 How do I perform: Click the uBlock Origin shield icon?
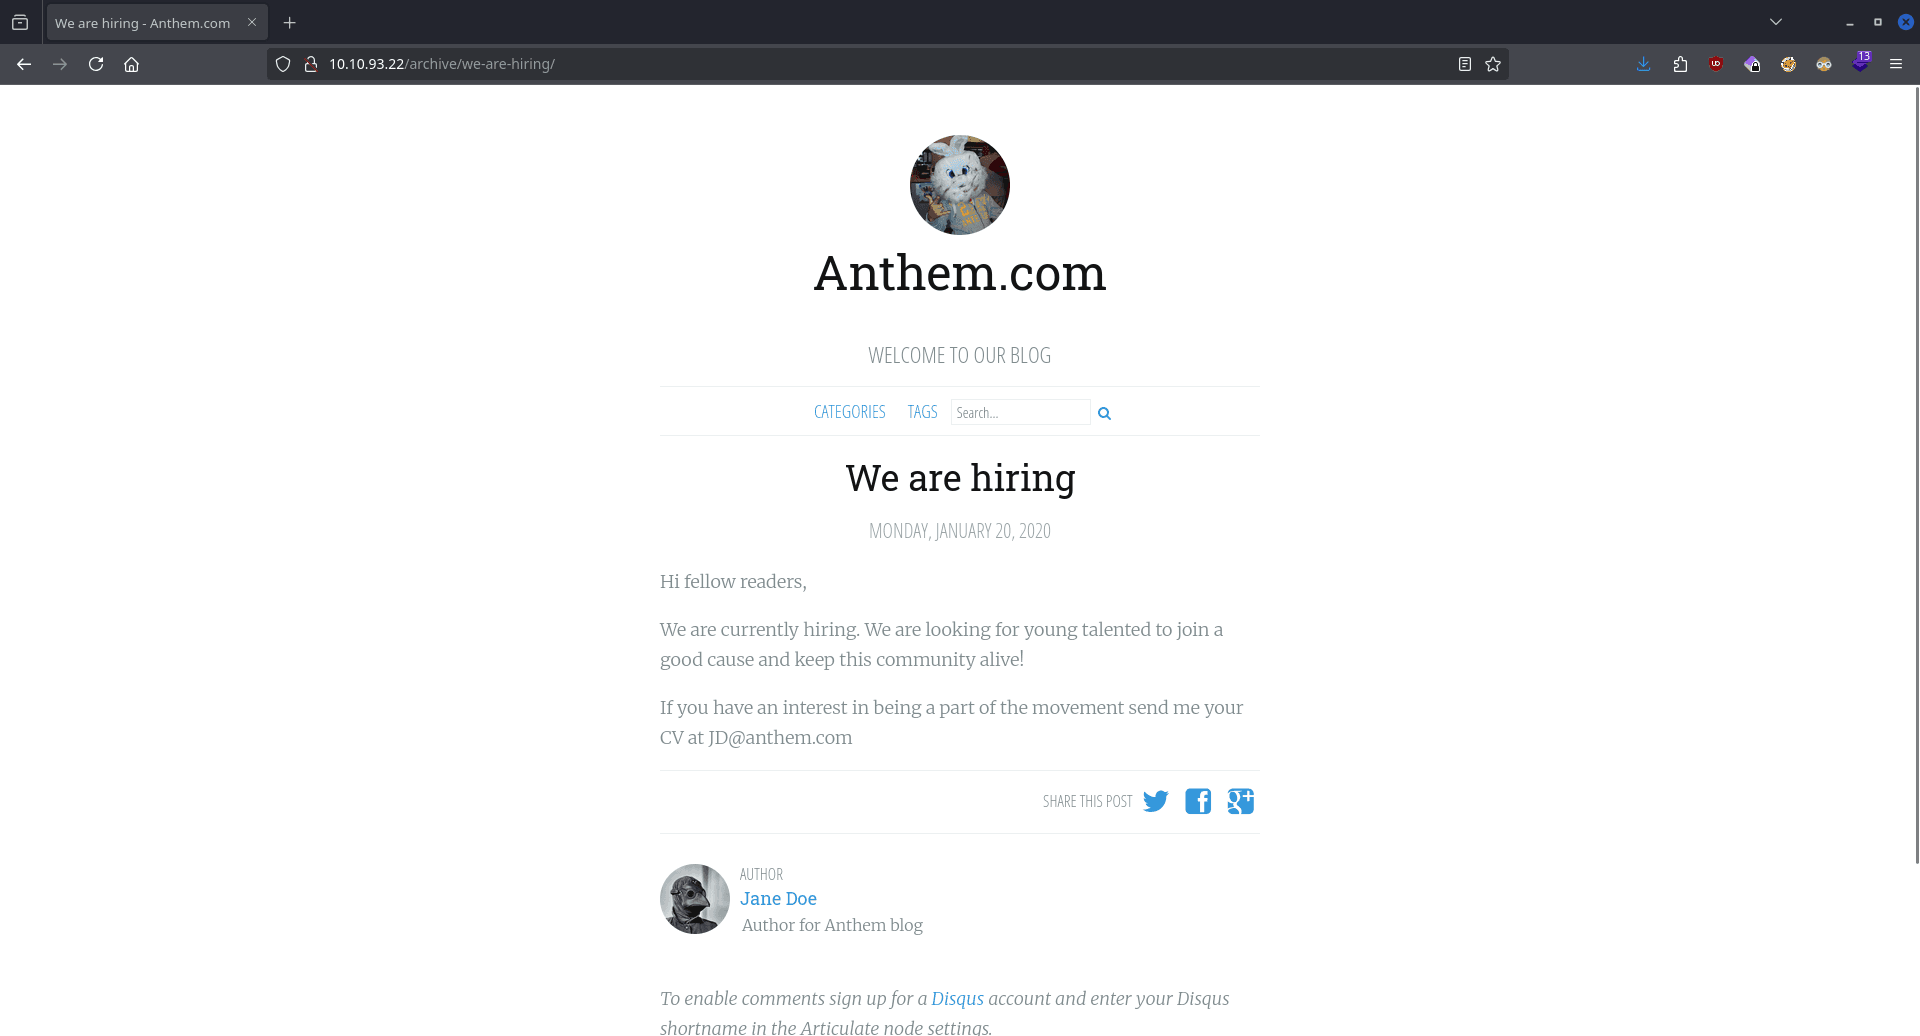[1716, 64]
